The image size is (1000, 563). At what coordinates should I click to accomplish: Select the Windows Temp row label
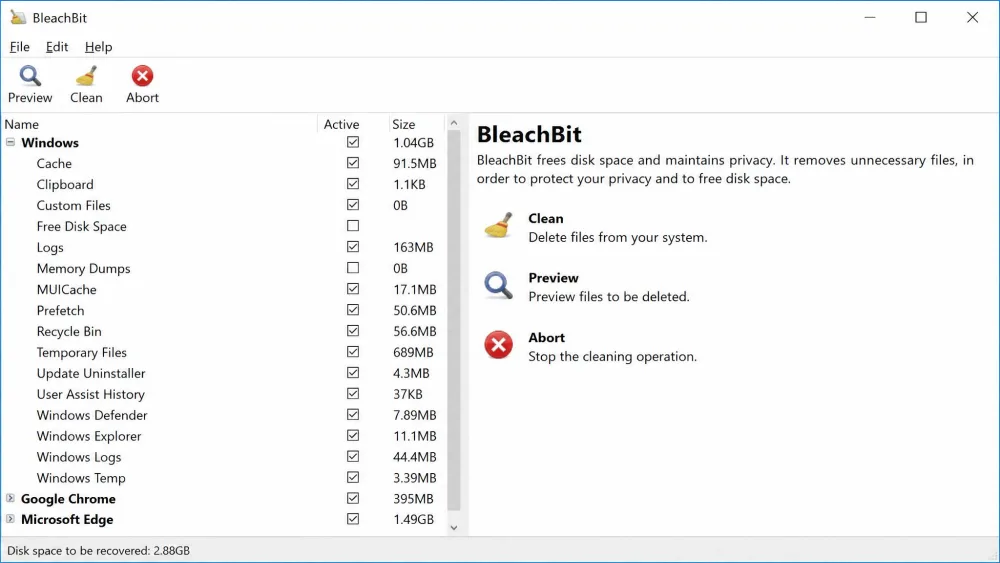[x=81, y=478]
